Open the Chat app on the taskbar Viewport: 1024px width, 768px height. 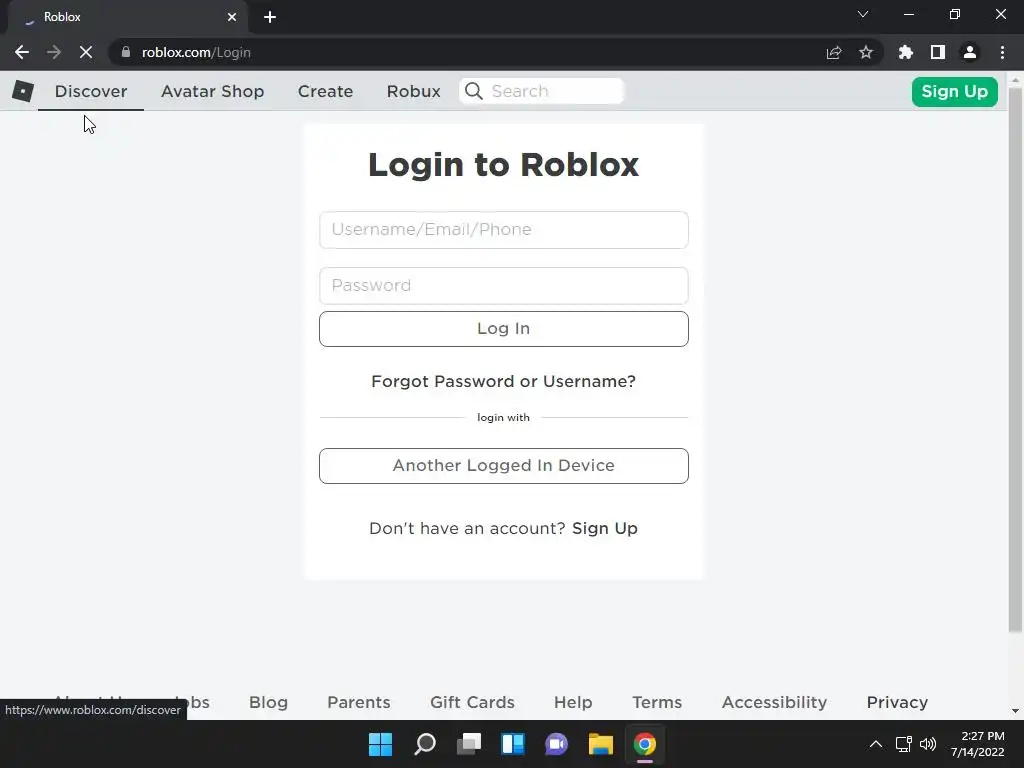[x=556, y=744]
